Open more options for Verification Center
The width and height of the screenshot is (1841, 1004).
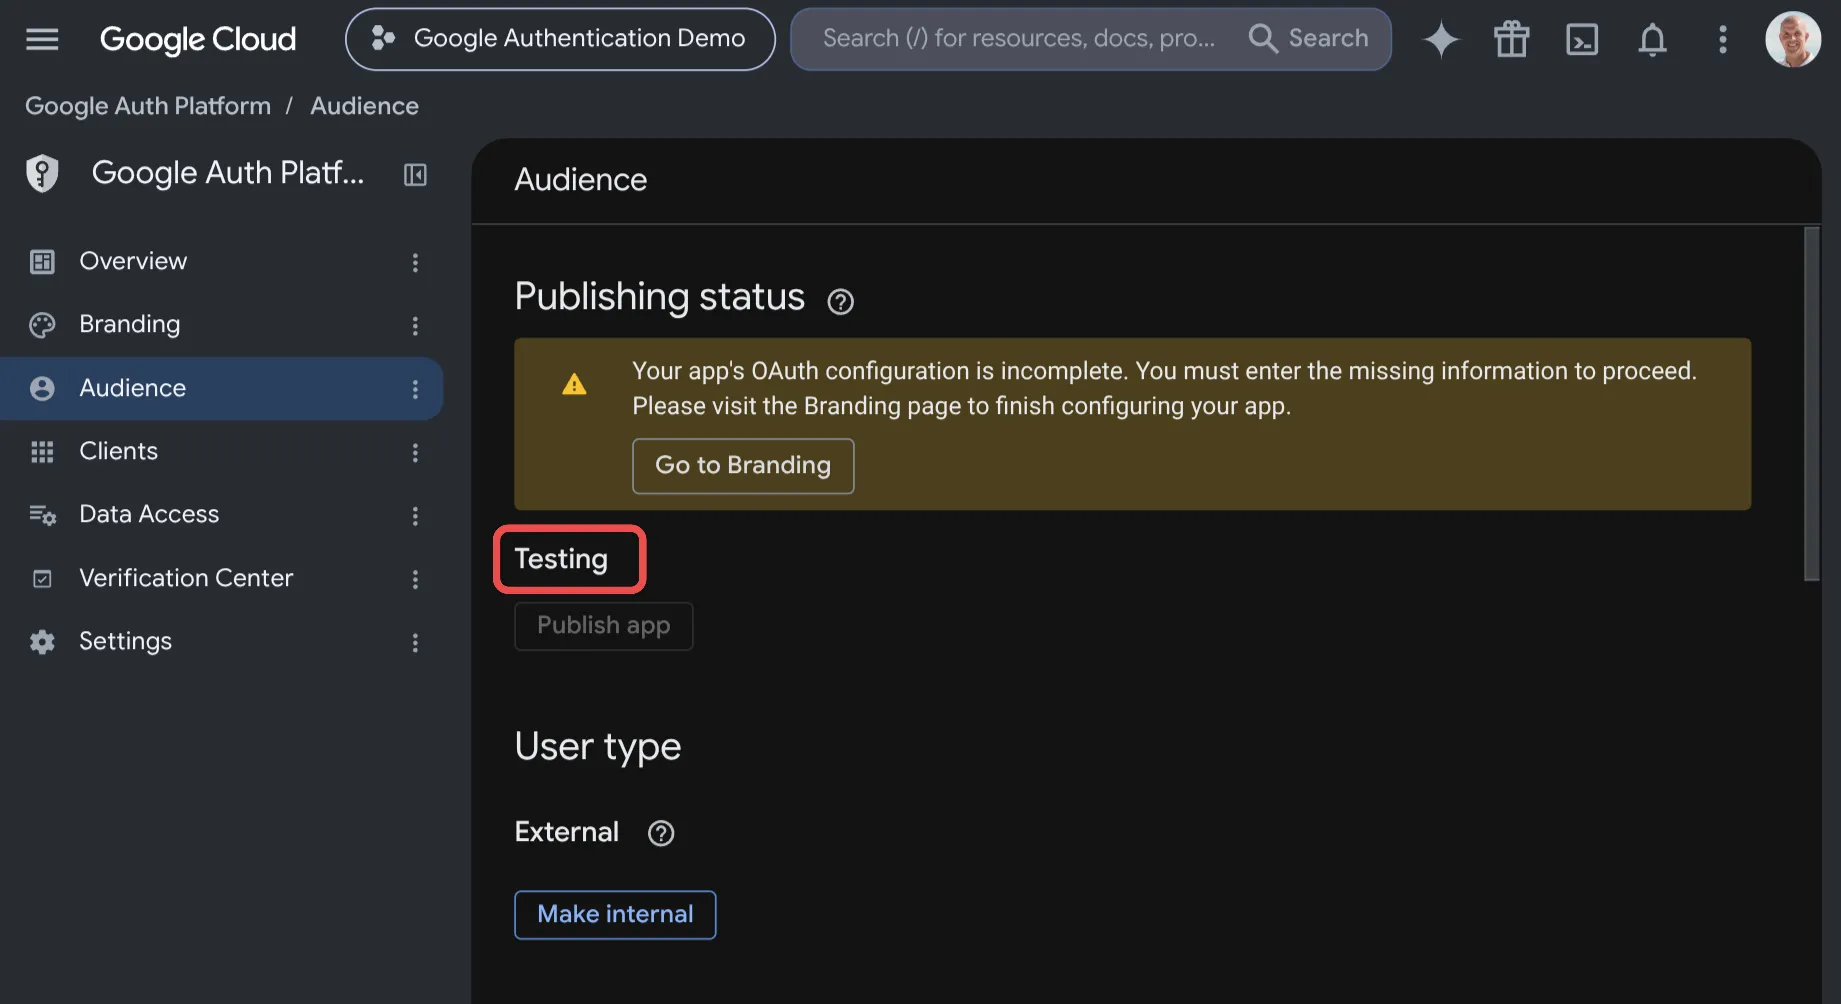point(415,579)
